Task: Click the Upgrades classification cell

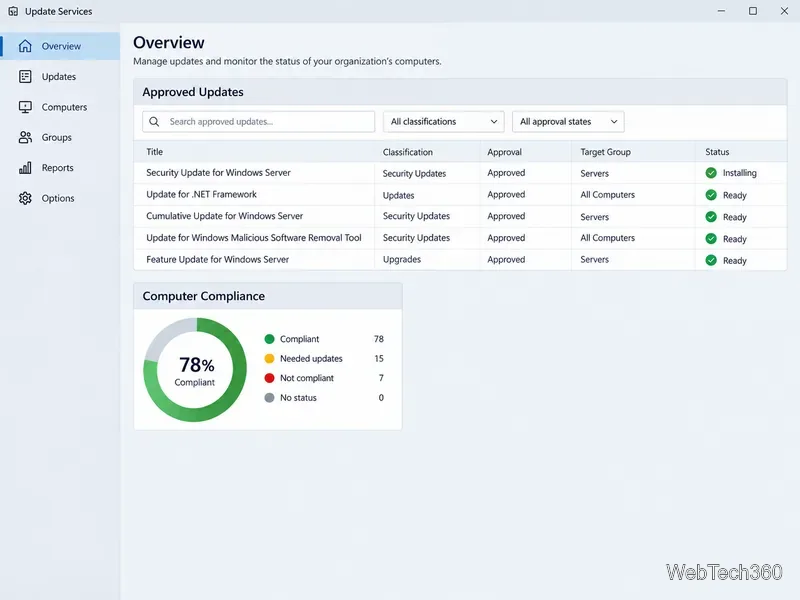Action: tap(402, 259)
